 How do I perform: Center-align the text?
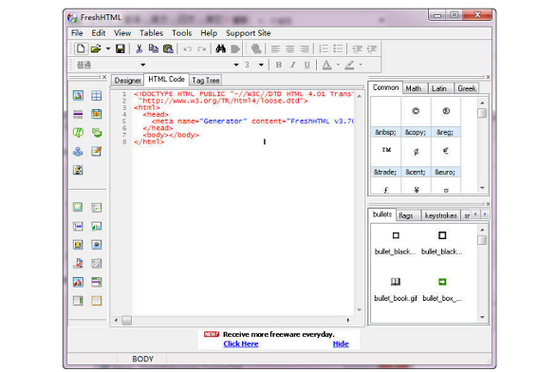pyautogui.click(x=290, y=49)
